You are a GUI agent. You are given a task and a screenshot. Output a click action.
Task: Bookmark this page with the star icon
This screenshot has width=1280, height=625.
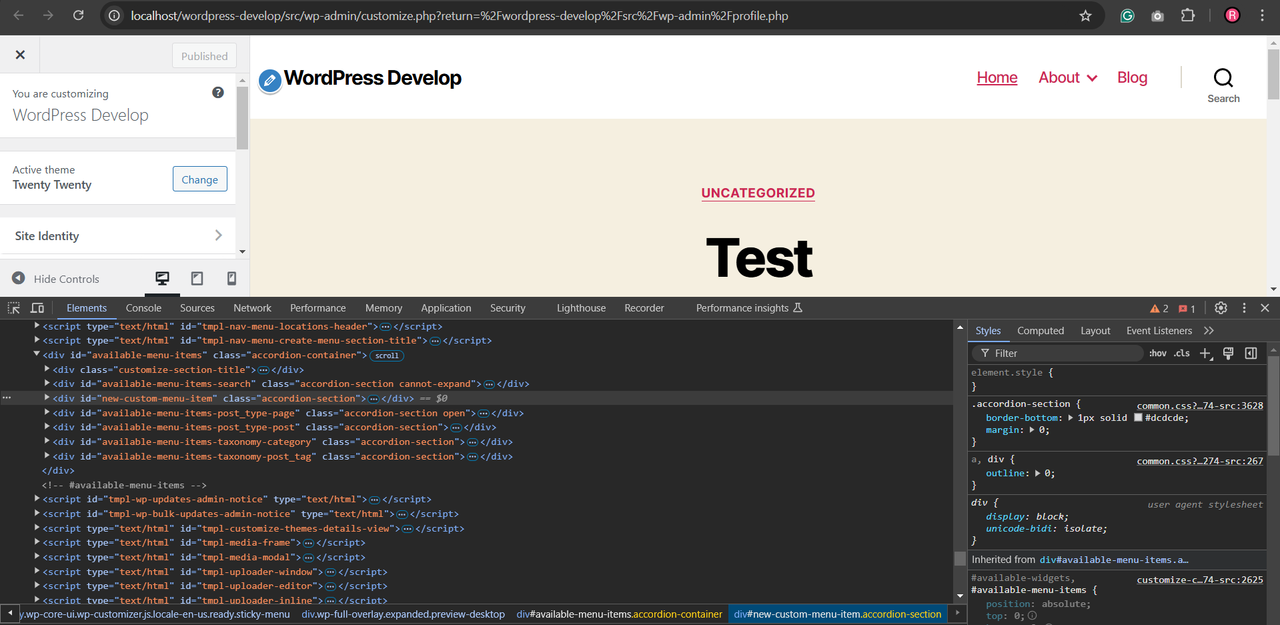[1085, 16]
